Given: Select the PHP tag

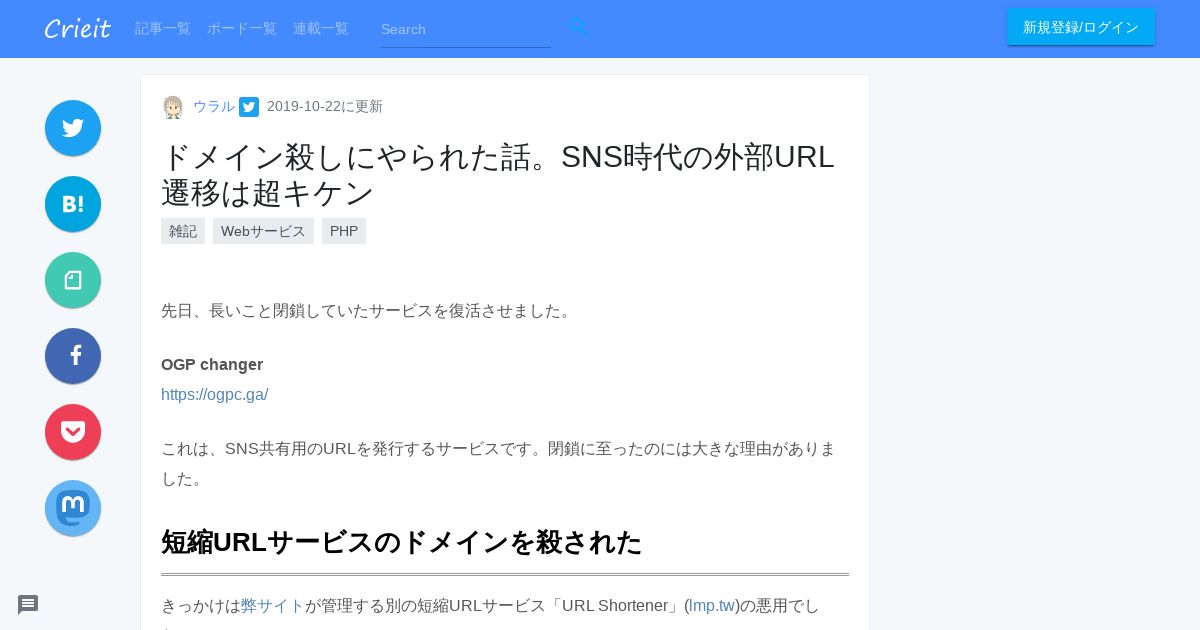Looking at the screenshot, I should click(x=344, y=231).
